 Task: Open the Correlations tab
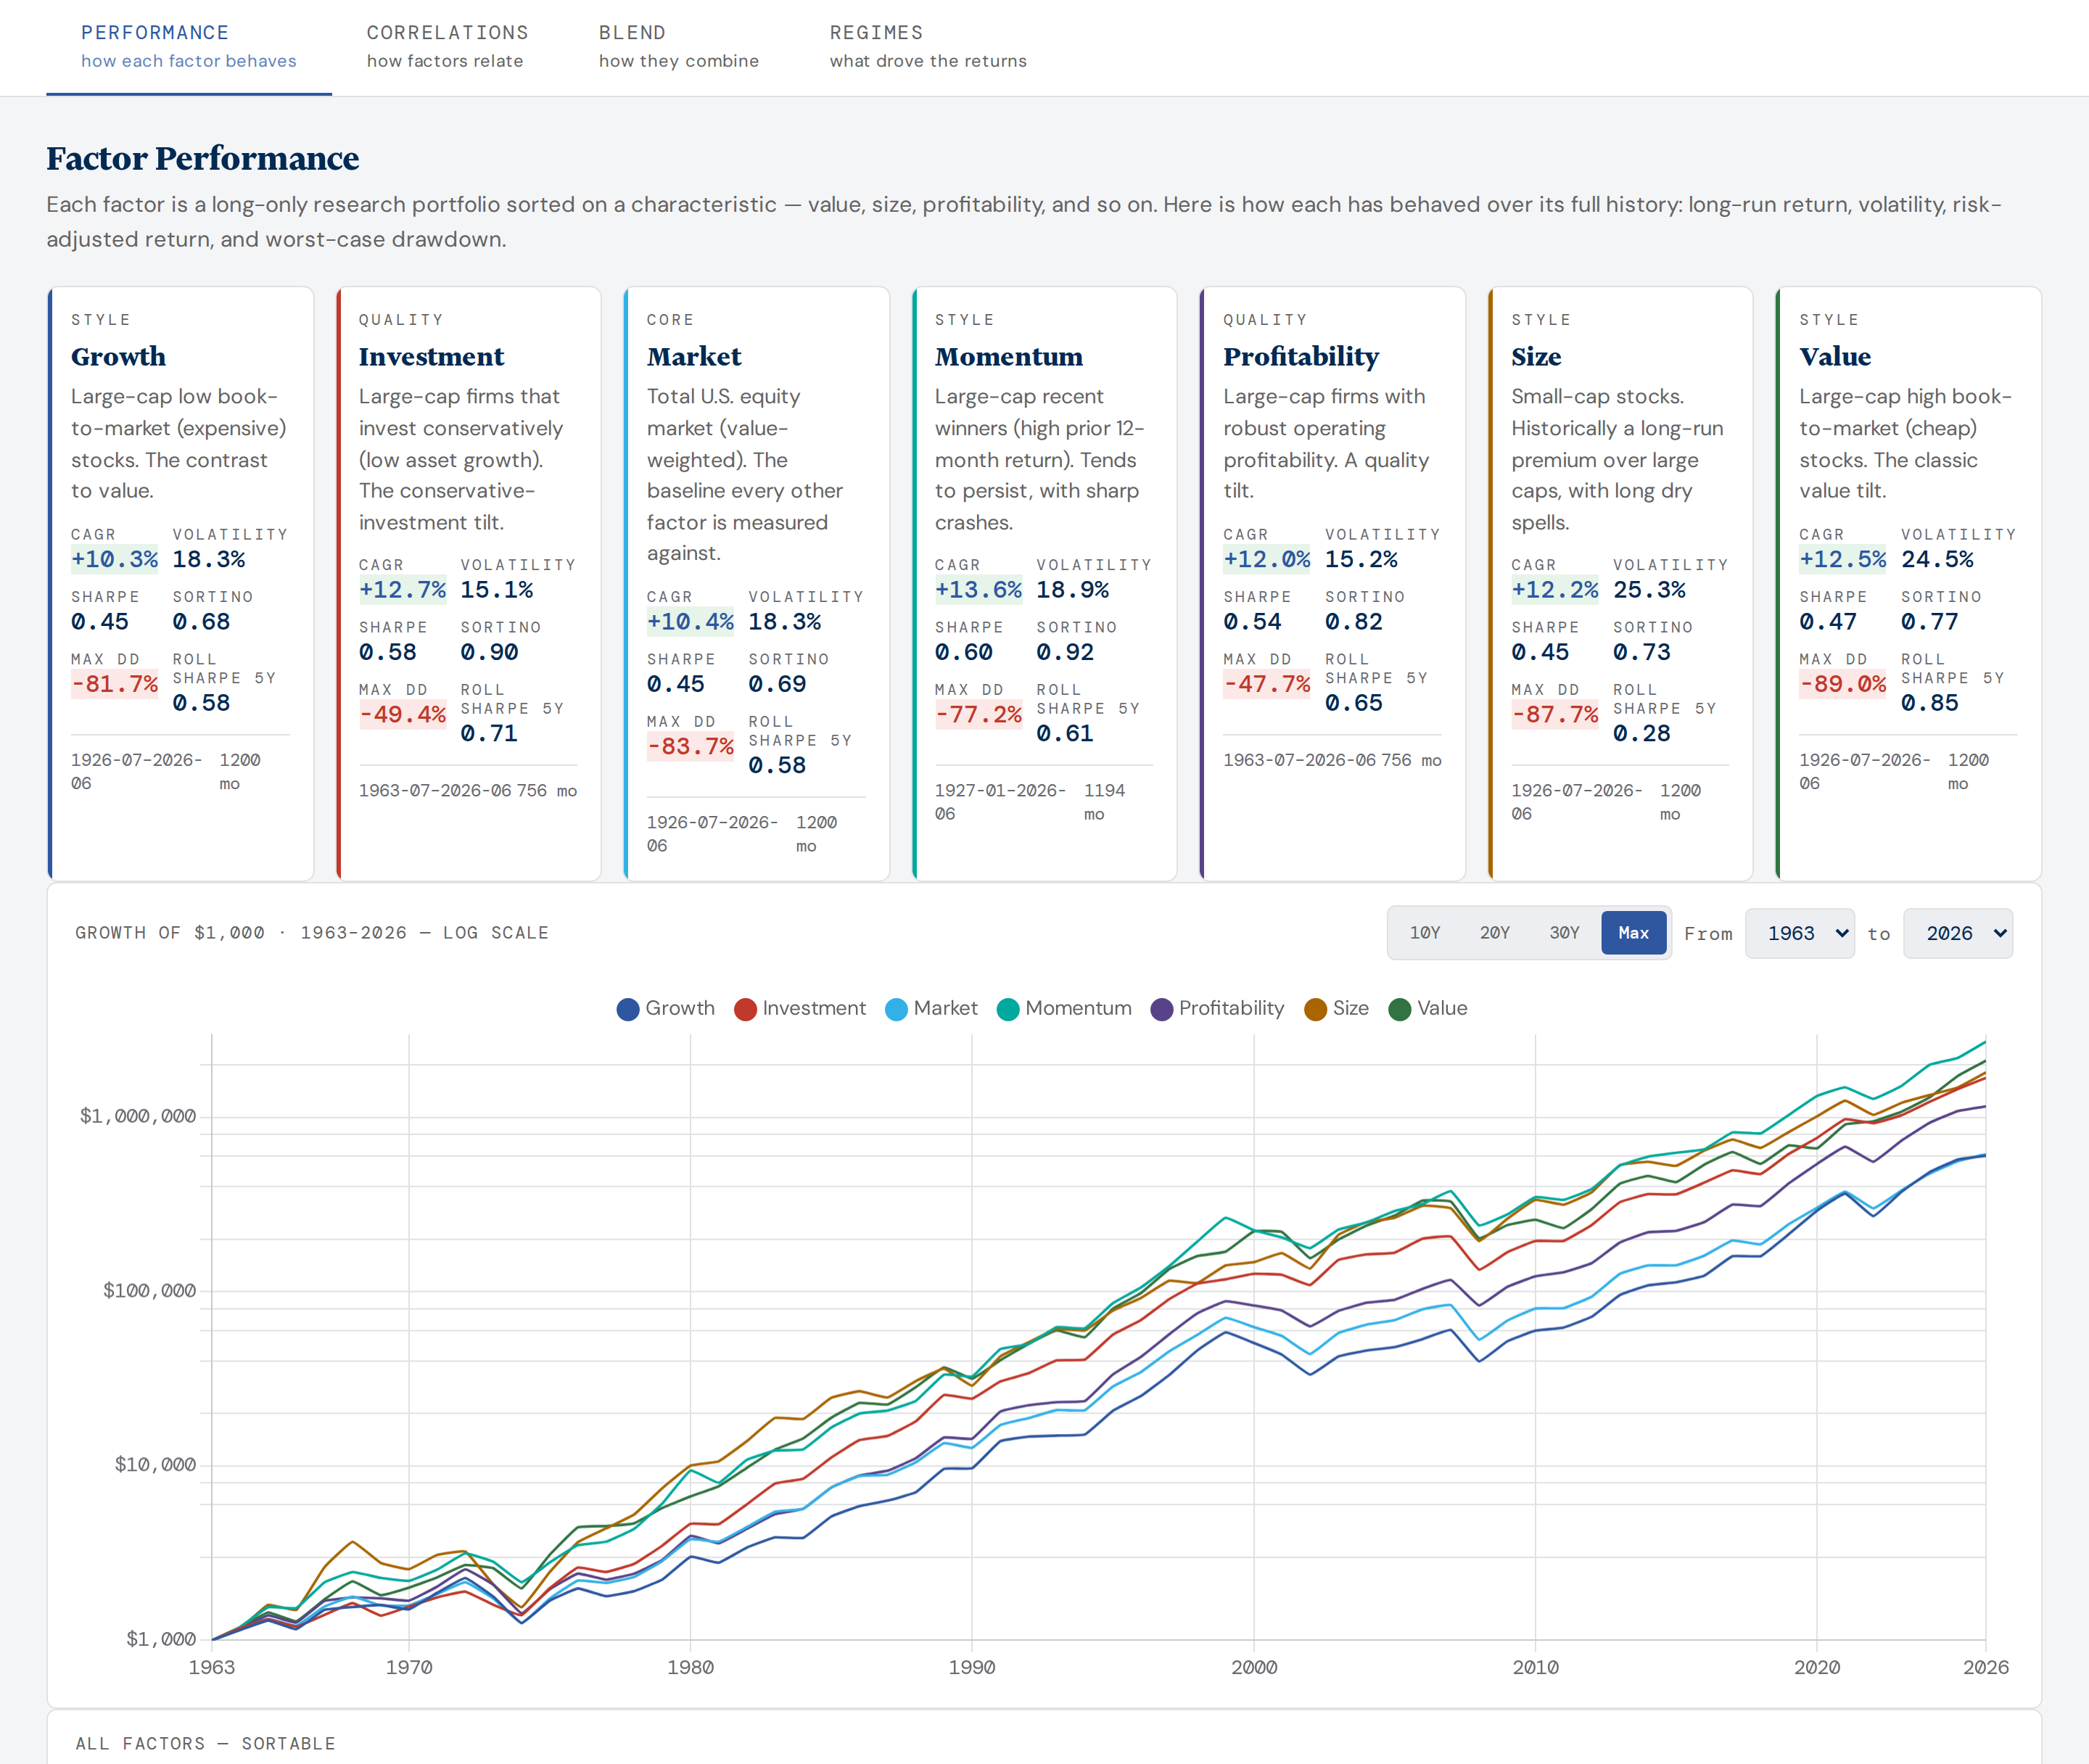point(447,47)
